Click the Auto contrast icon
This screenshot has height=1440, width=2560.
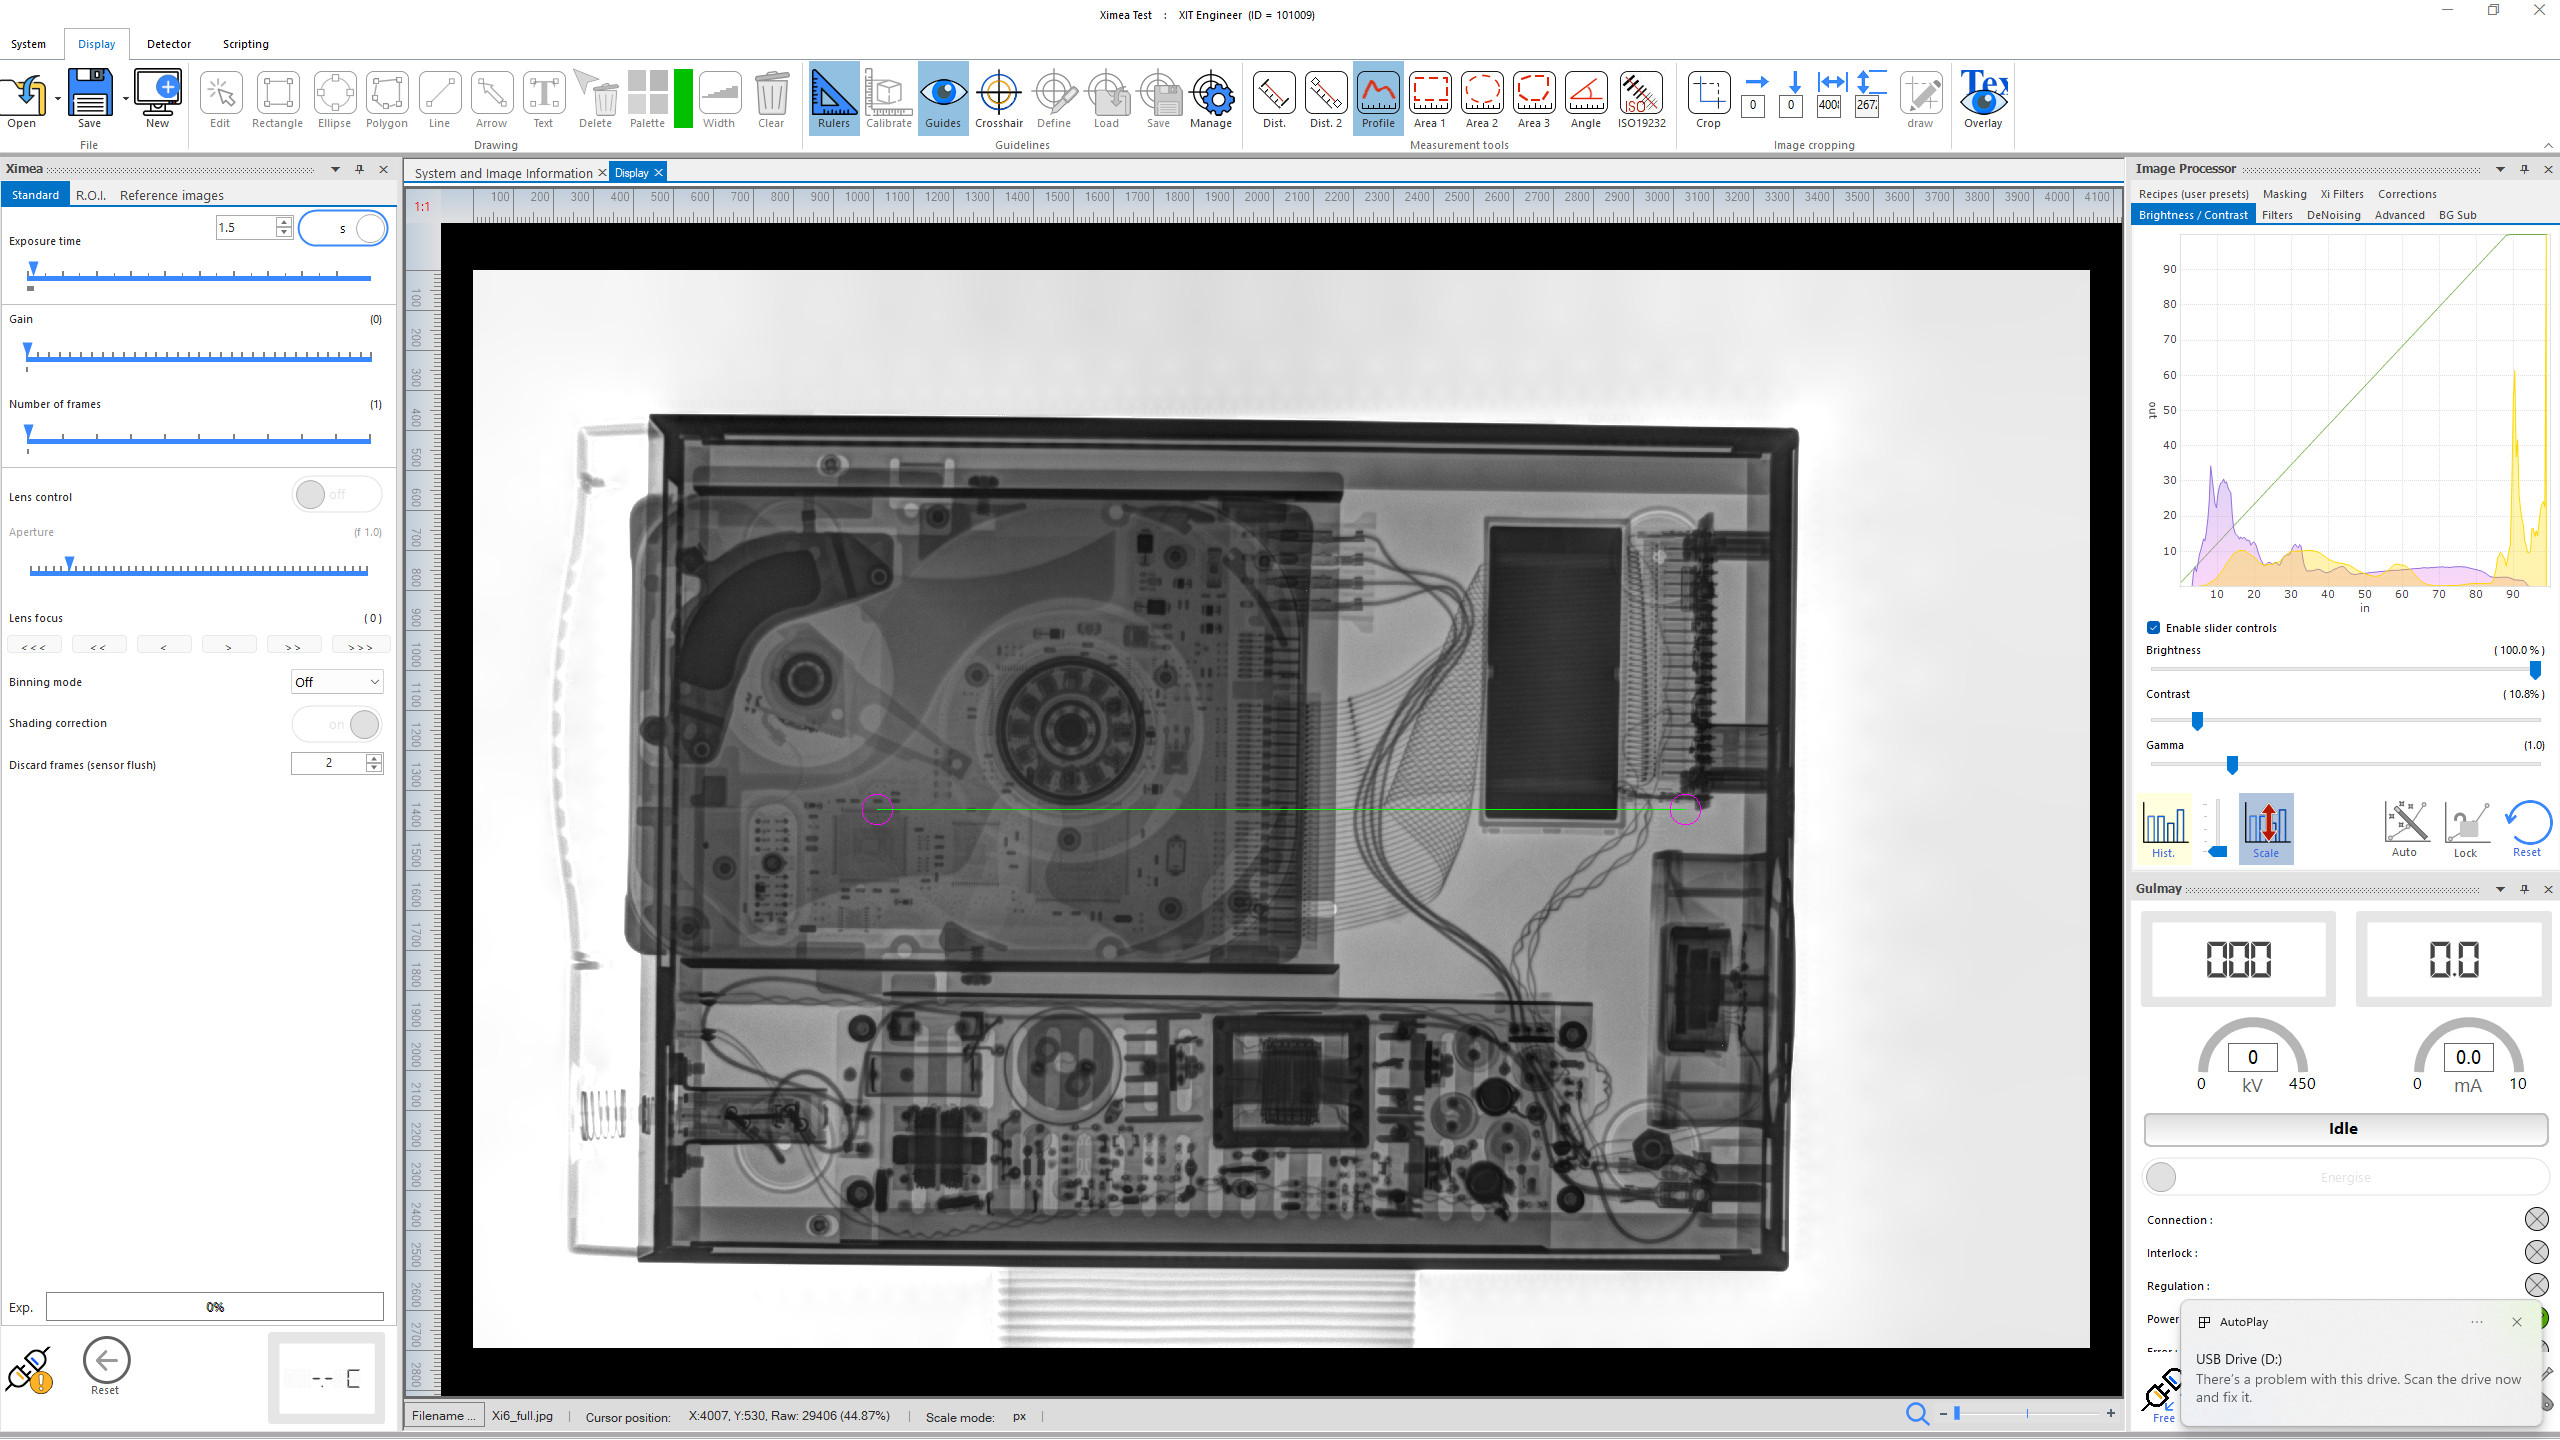(2405, 828)
